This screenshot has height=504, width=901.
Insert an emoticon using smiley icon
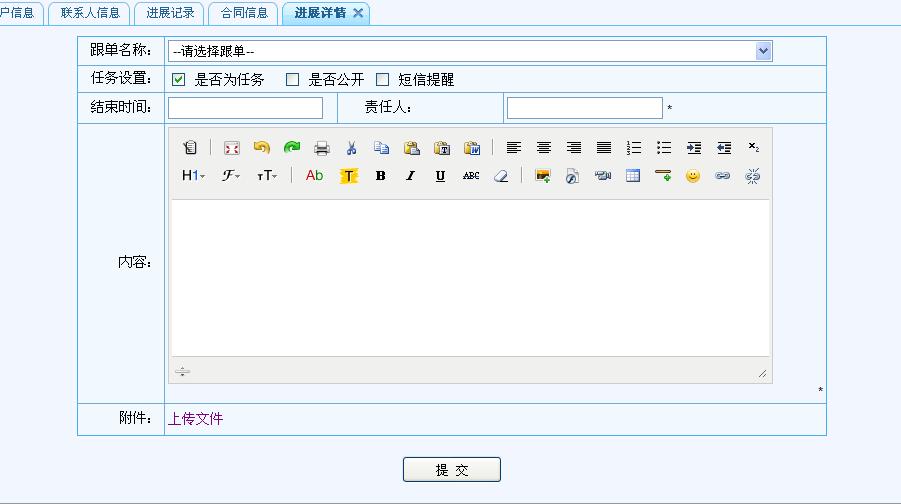(x=692, y=176)
